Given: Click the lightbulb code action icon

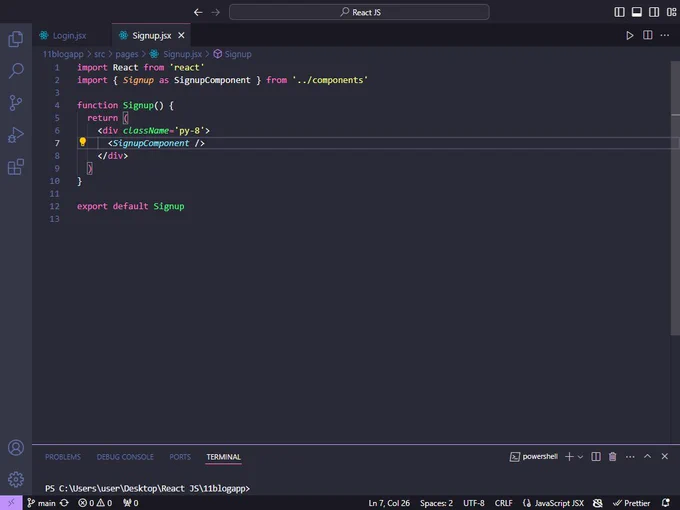Looking at the screenshot, I should coord(82,142).
